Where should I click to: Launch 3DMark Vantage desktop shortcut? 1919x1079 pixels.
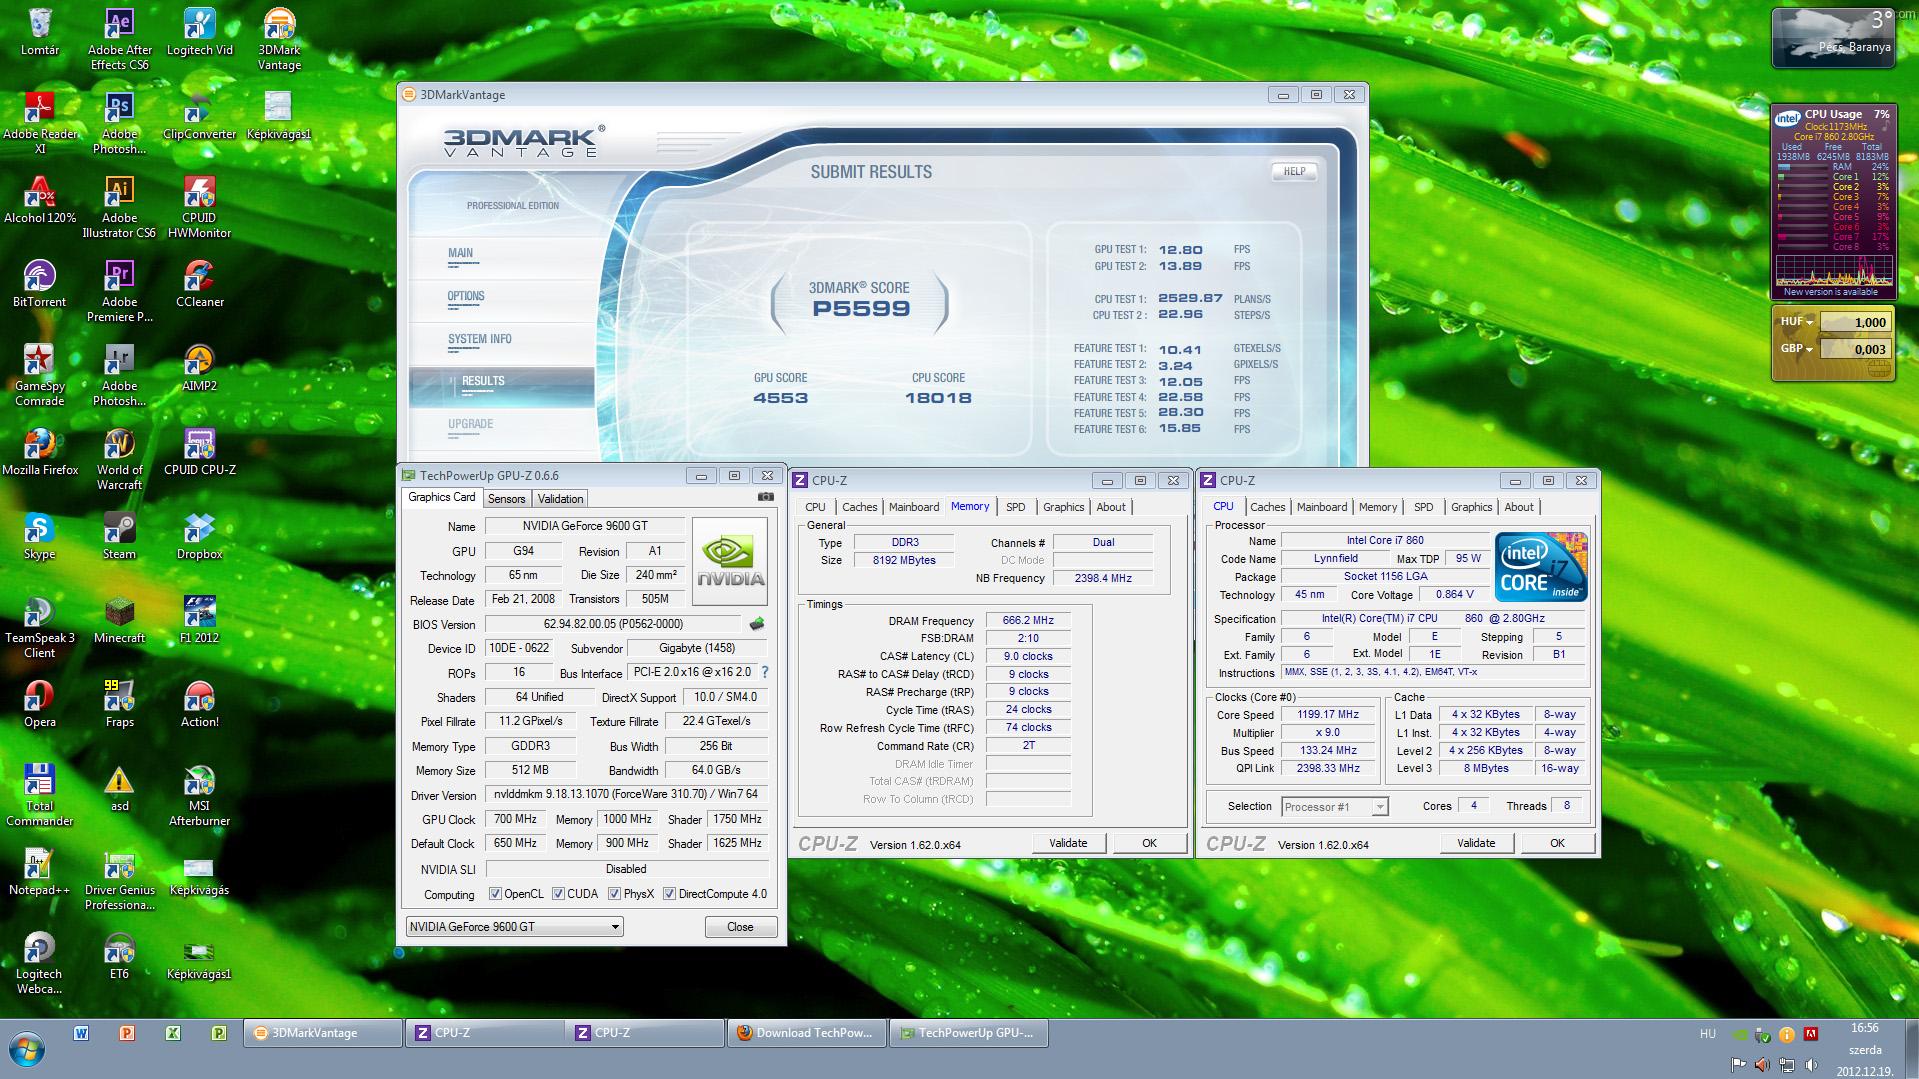click(279, 40)
